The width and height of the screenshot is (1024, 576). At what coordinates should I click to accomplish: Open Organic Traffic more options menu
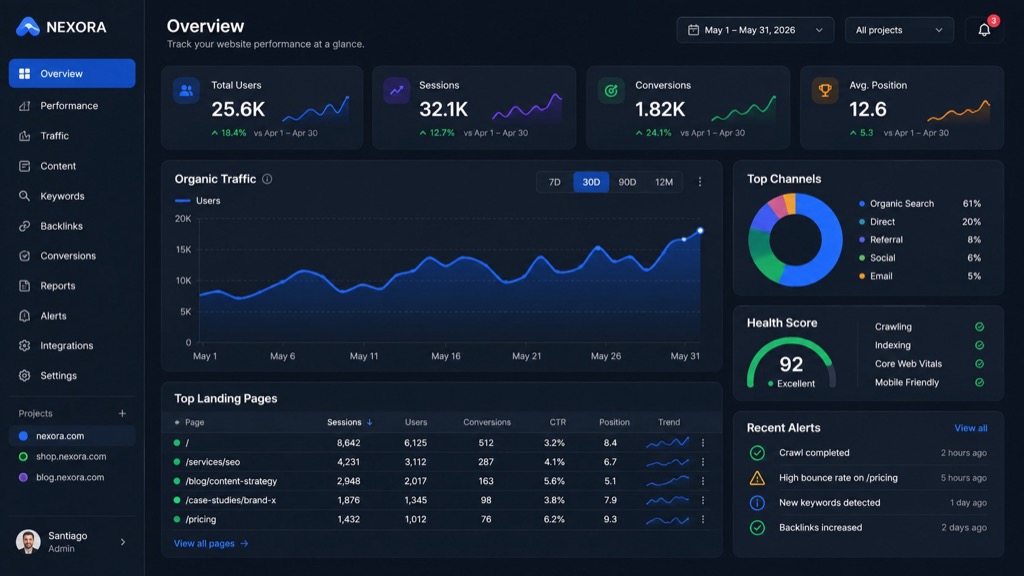point(699,182)
